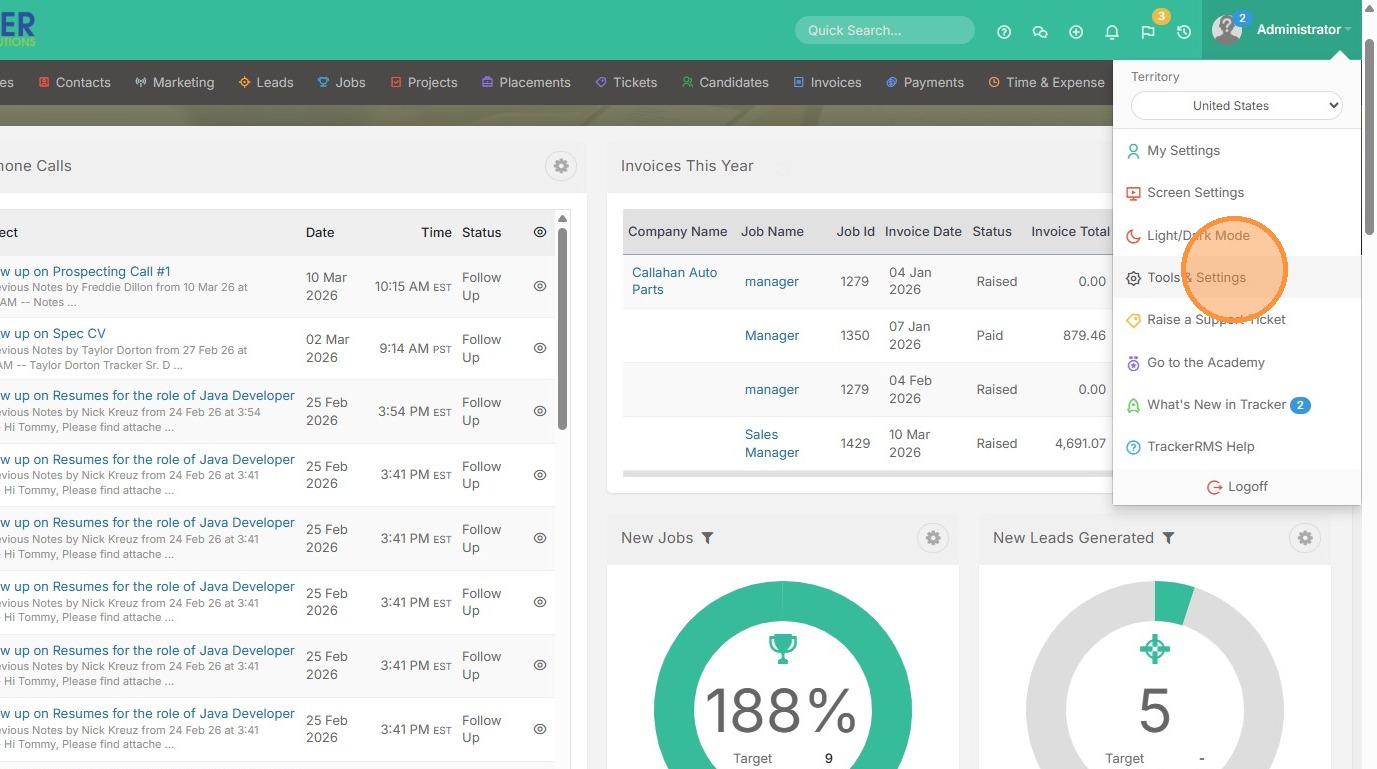This screenshot has width=1377, height=769.
Task: Click the help question mark icon in header
Action: (x=1004, y=32)
